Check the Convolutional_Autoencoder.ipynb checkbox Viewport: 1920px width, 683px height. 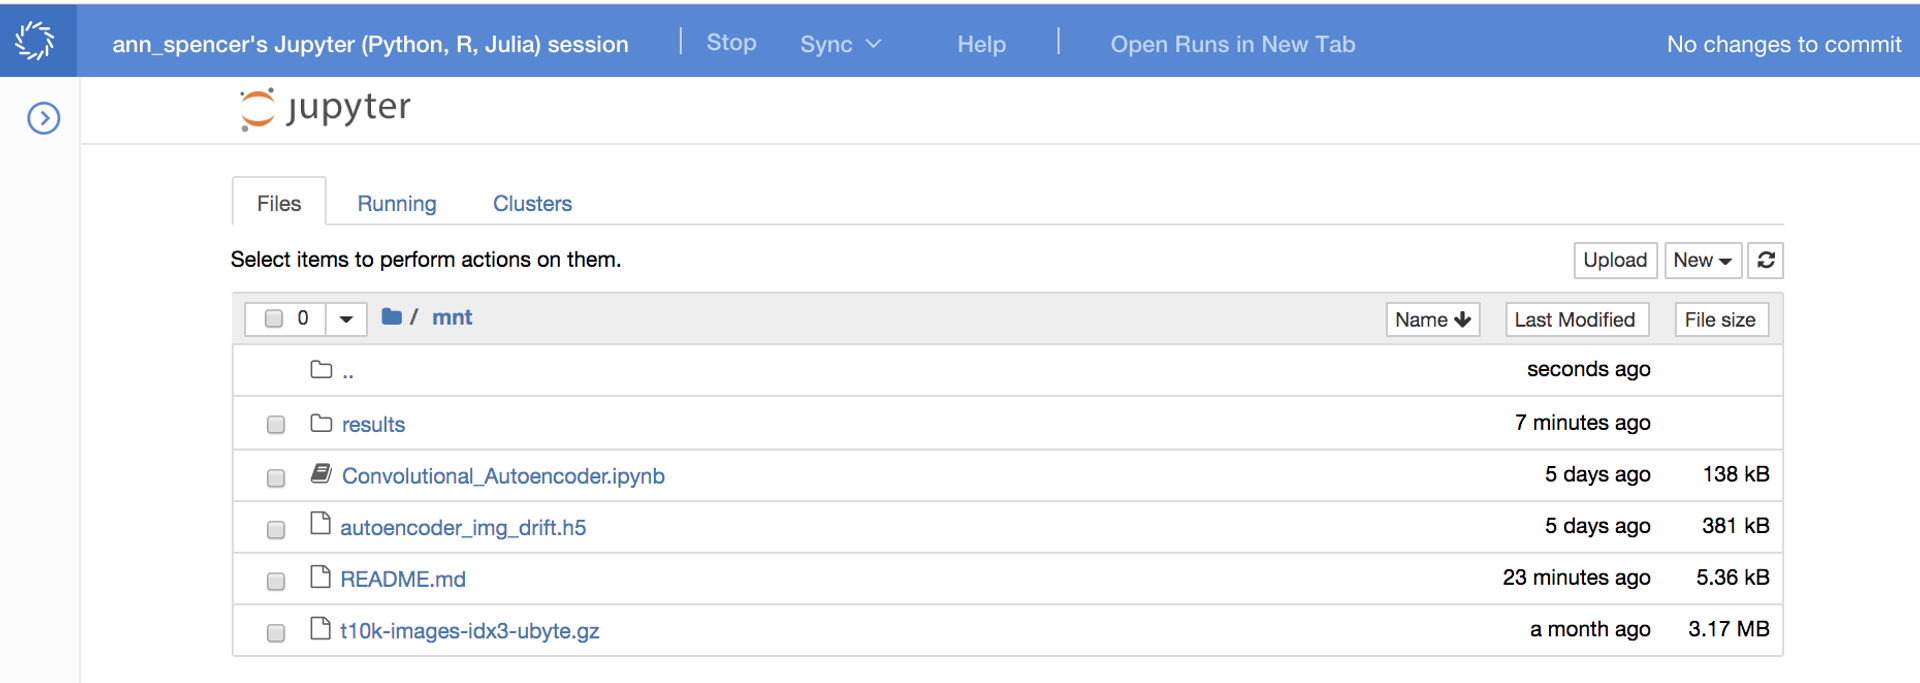(276, 478)
